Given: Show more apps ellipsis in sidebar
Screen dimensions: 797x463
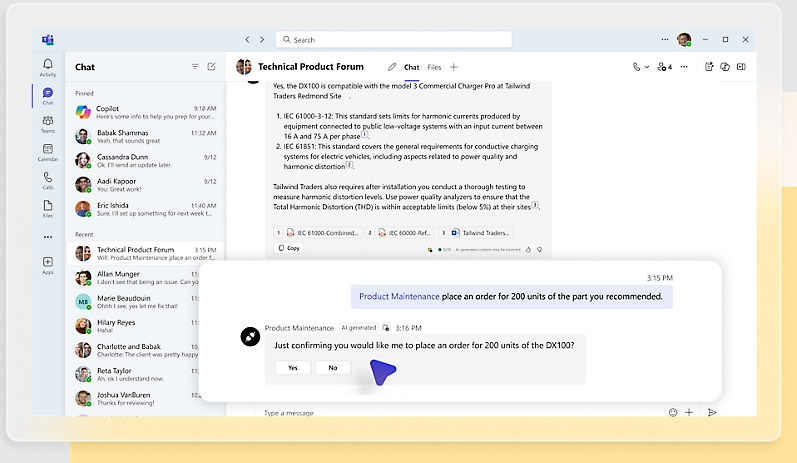Looking at the screenshot, I should tap(48, 237).
